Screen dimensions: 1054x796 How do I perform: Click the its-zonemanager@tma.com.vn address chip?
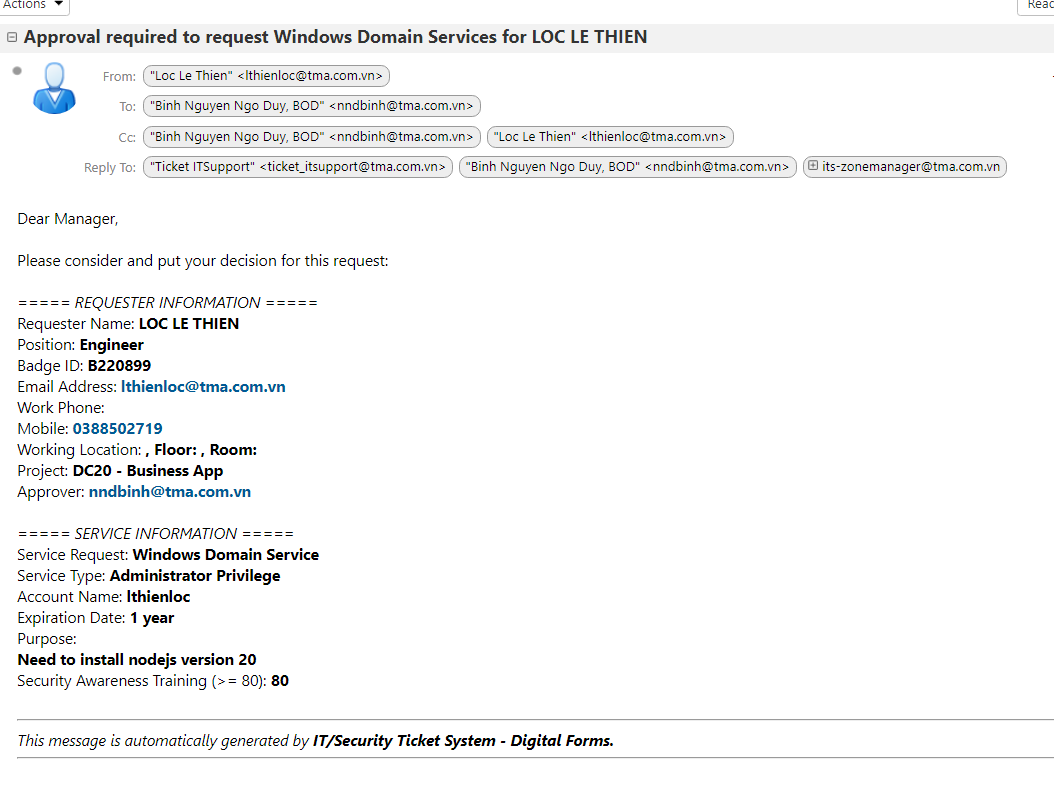pyautogui.click(x=911, y=167)
